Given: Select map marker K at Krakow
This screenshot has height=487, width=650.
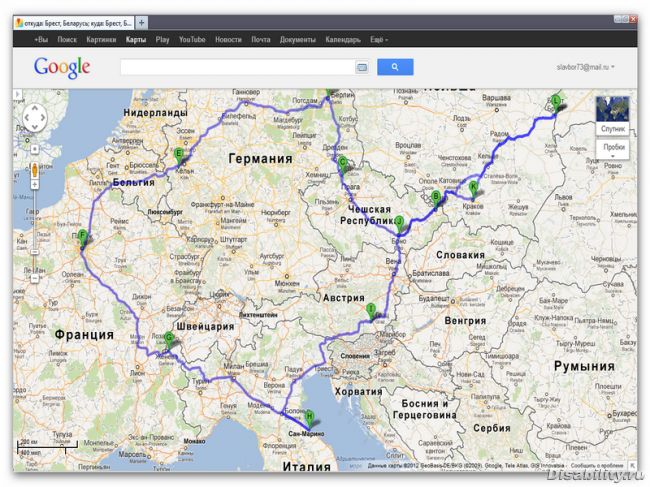Looking at the screenshot, I should (473, 189).
